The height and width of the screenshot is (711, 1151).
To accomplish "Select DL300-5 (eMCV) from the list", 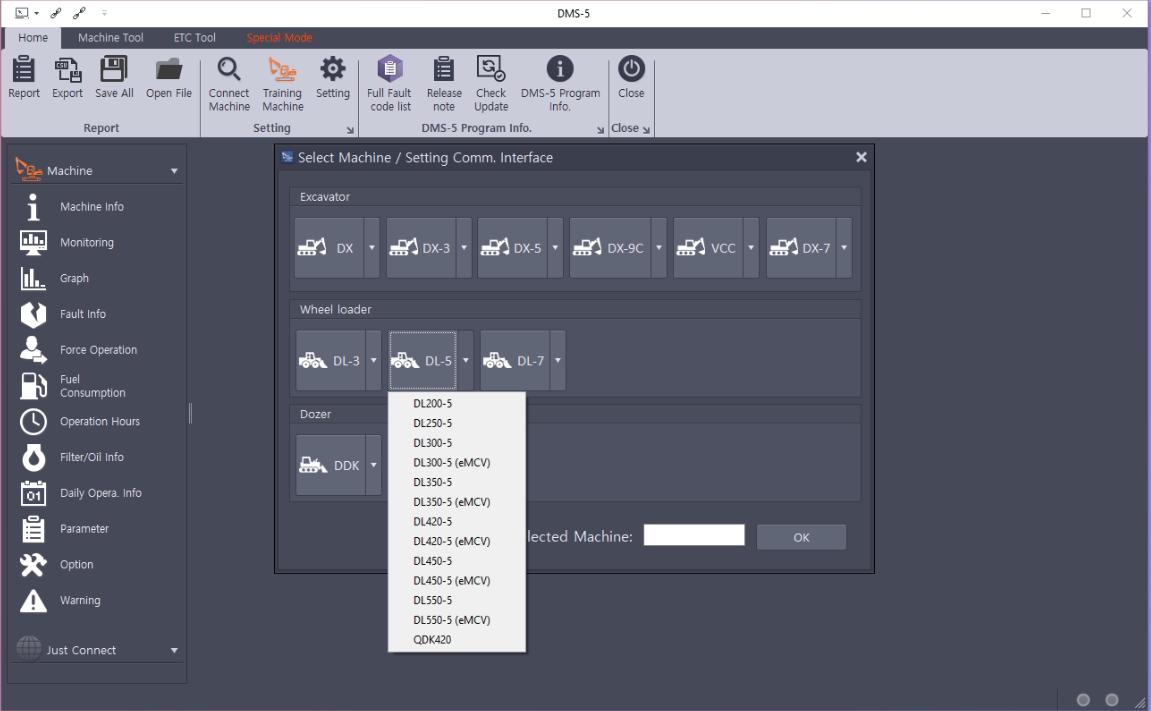I will (x=451, y=462).
